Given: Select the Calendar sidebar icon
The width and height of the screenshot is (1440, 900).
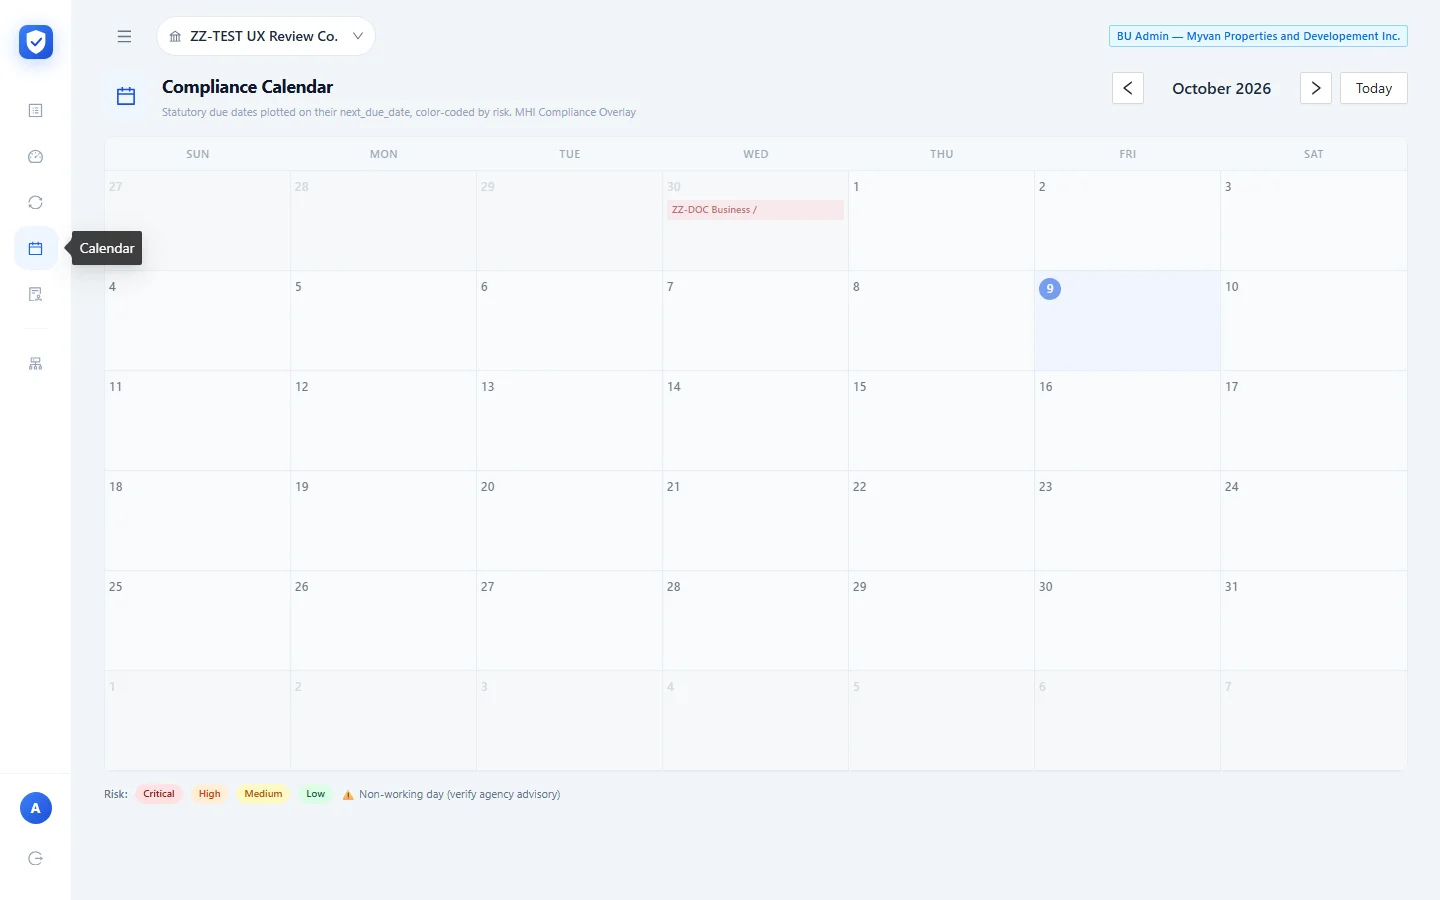Looking at the screenshot, I should tap(36, 248).
